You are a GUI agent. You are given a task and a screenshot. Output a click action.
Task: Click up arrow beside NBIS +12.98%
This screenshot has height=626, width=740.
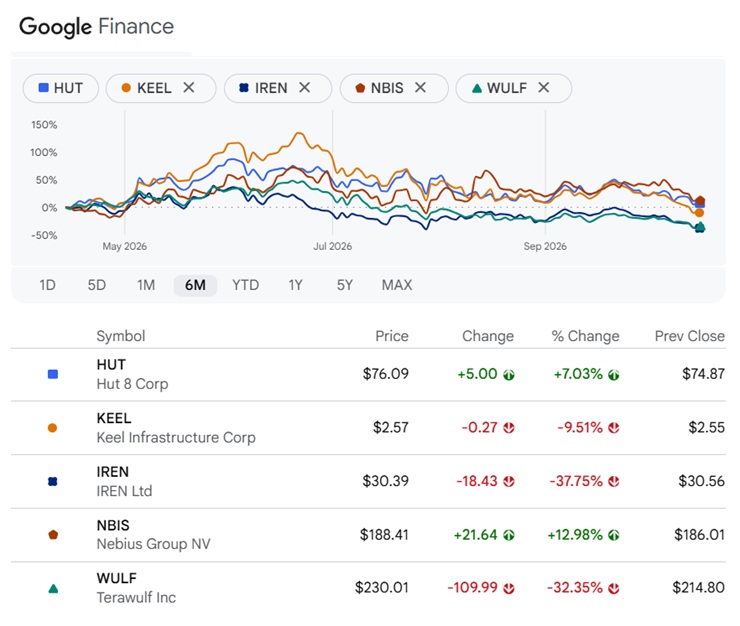pyautogui.click(x=614, y=535)
